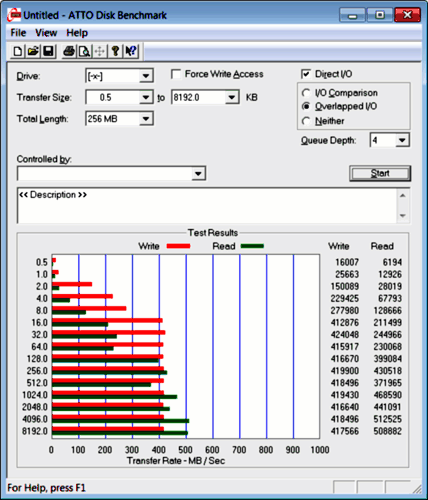Image resolution: width=428 pixels, height=500 pixels.
Task: Click the red Write legend swatch
Action: (x=178, y=246)
